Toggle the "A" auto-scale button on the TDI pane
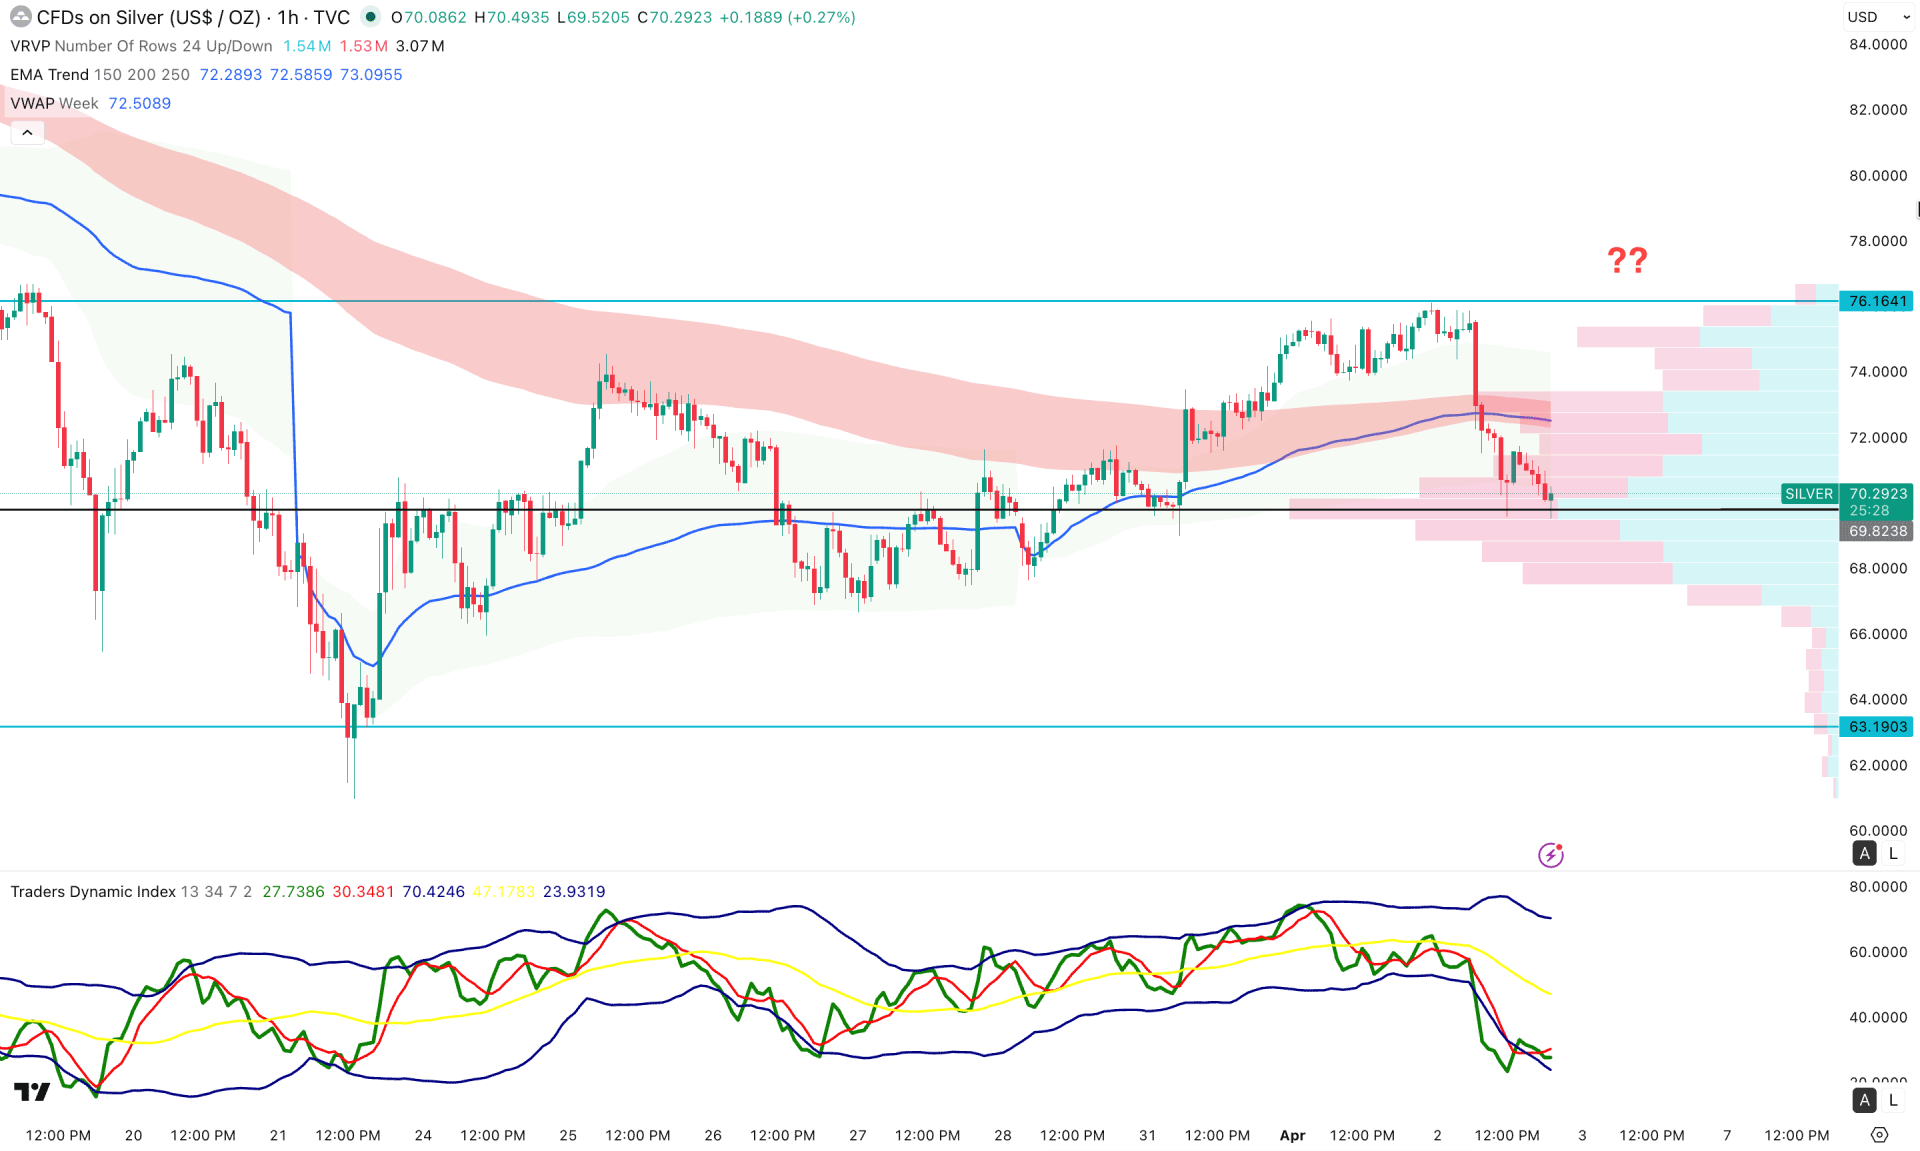Image resolution: width=1920 pixels, height=1151 pixels. [1864, 1099]
